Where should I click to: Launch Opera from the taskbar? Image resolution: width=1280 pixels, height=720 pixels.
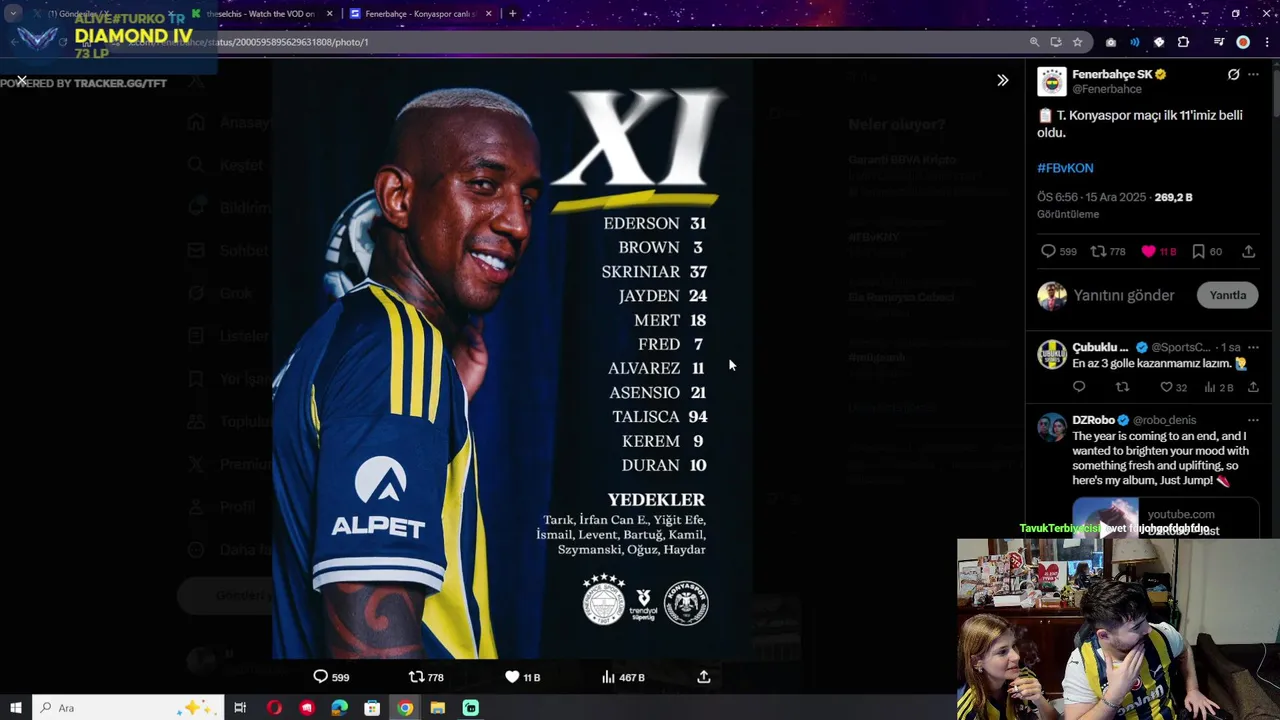274,708
